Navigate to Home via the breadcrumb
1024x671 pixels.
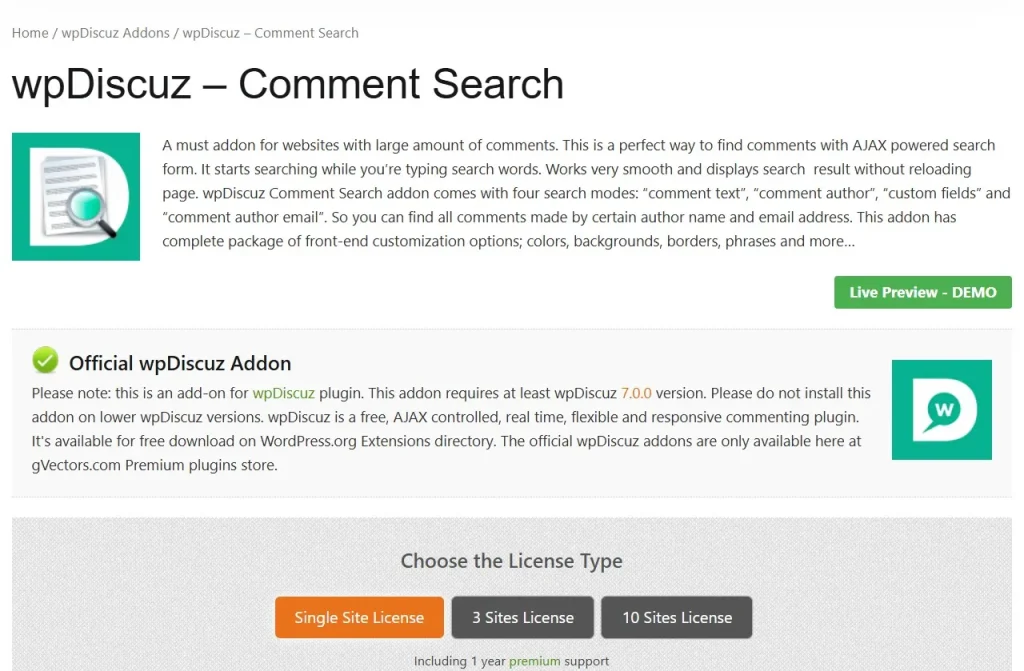[28, 33]
